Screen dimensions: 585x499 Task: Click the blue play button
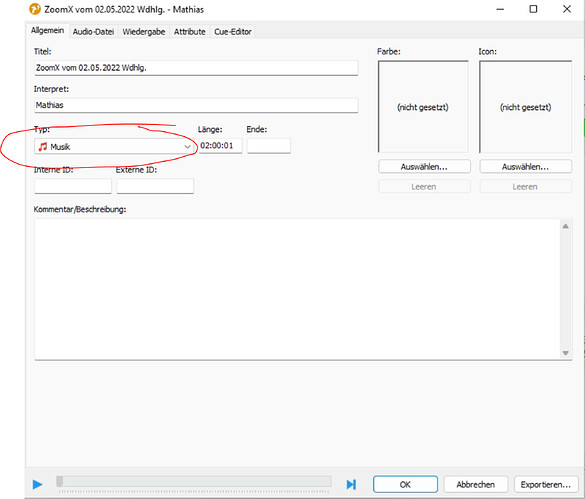click(37, 484)
